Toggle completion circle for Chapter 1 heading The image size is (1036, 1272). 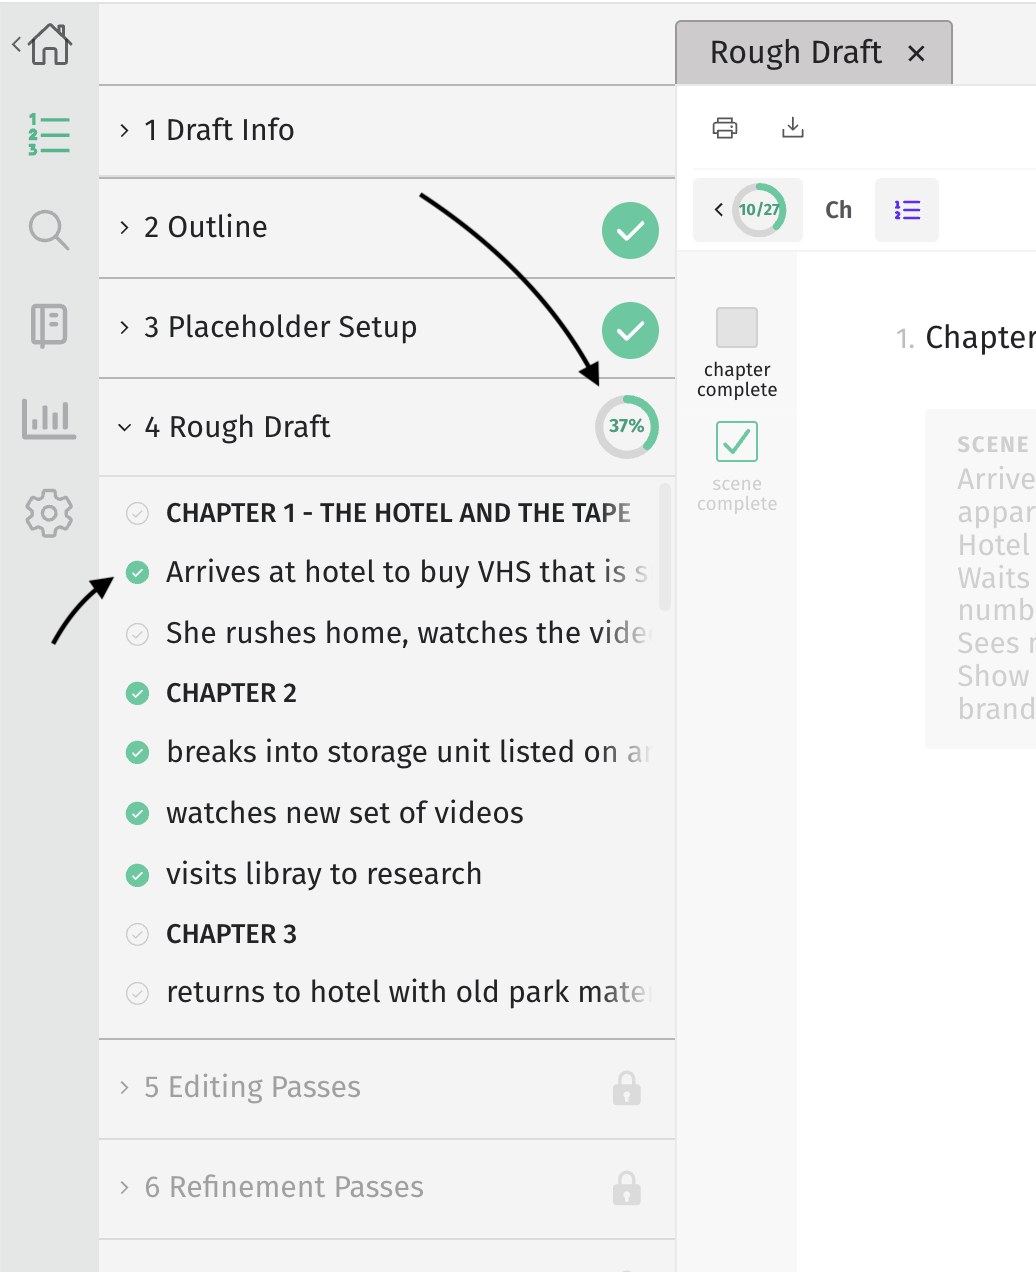coord(138,514)
